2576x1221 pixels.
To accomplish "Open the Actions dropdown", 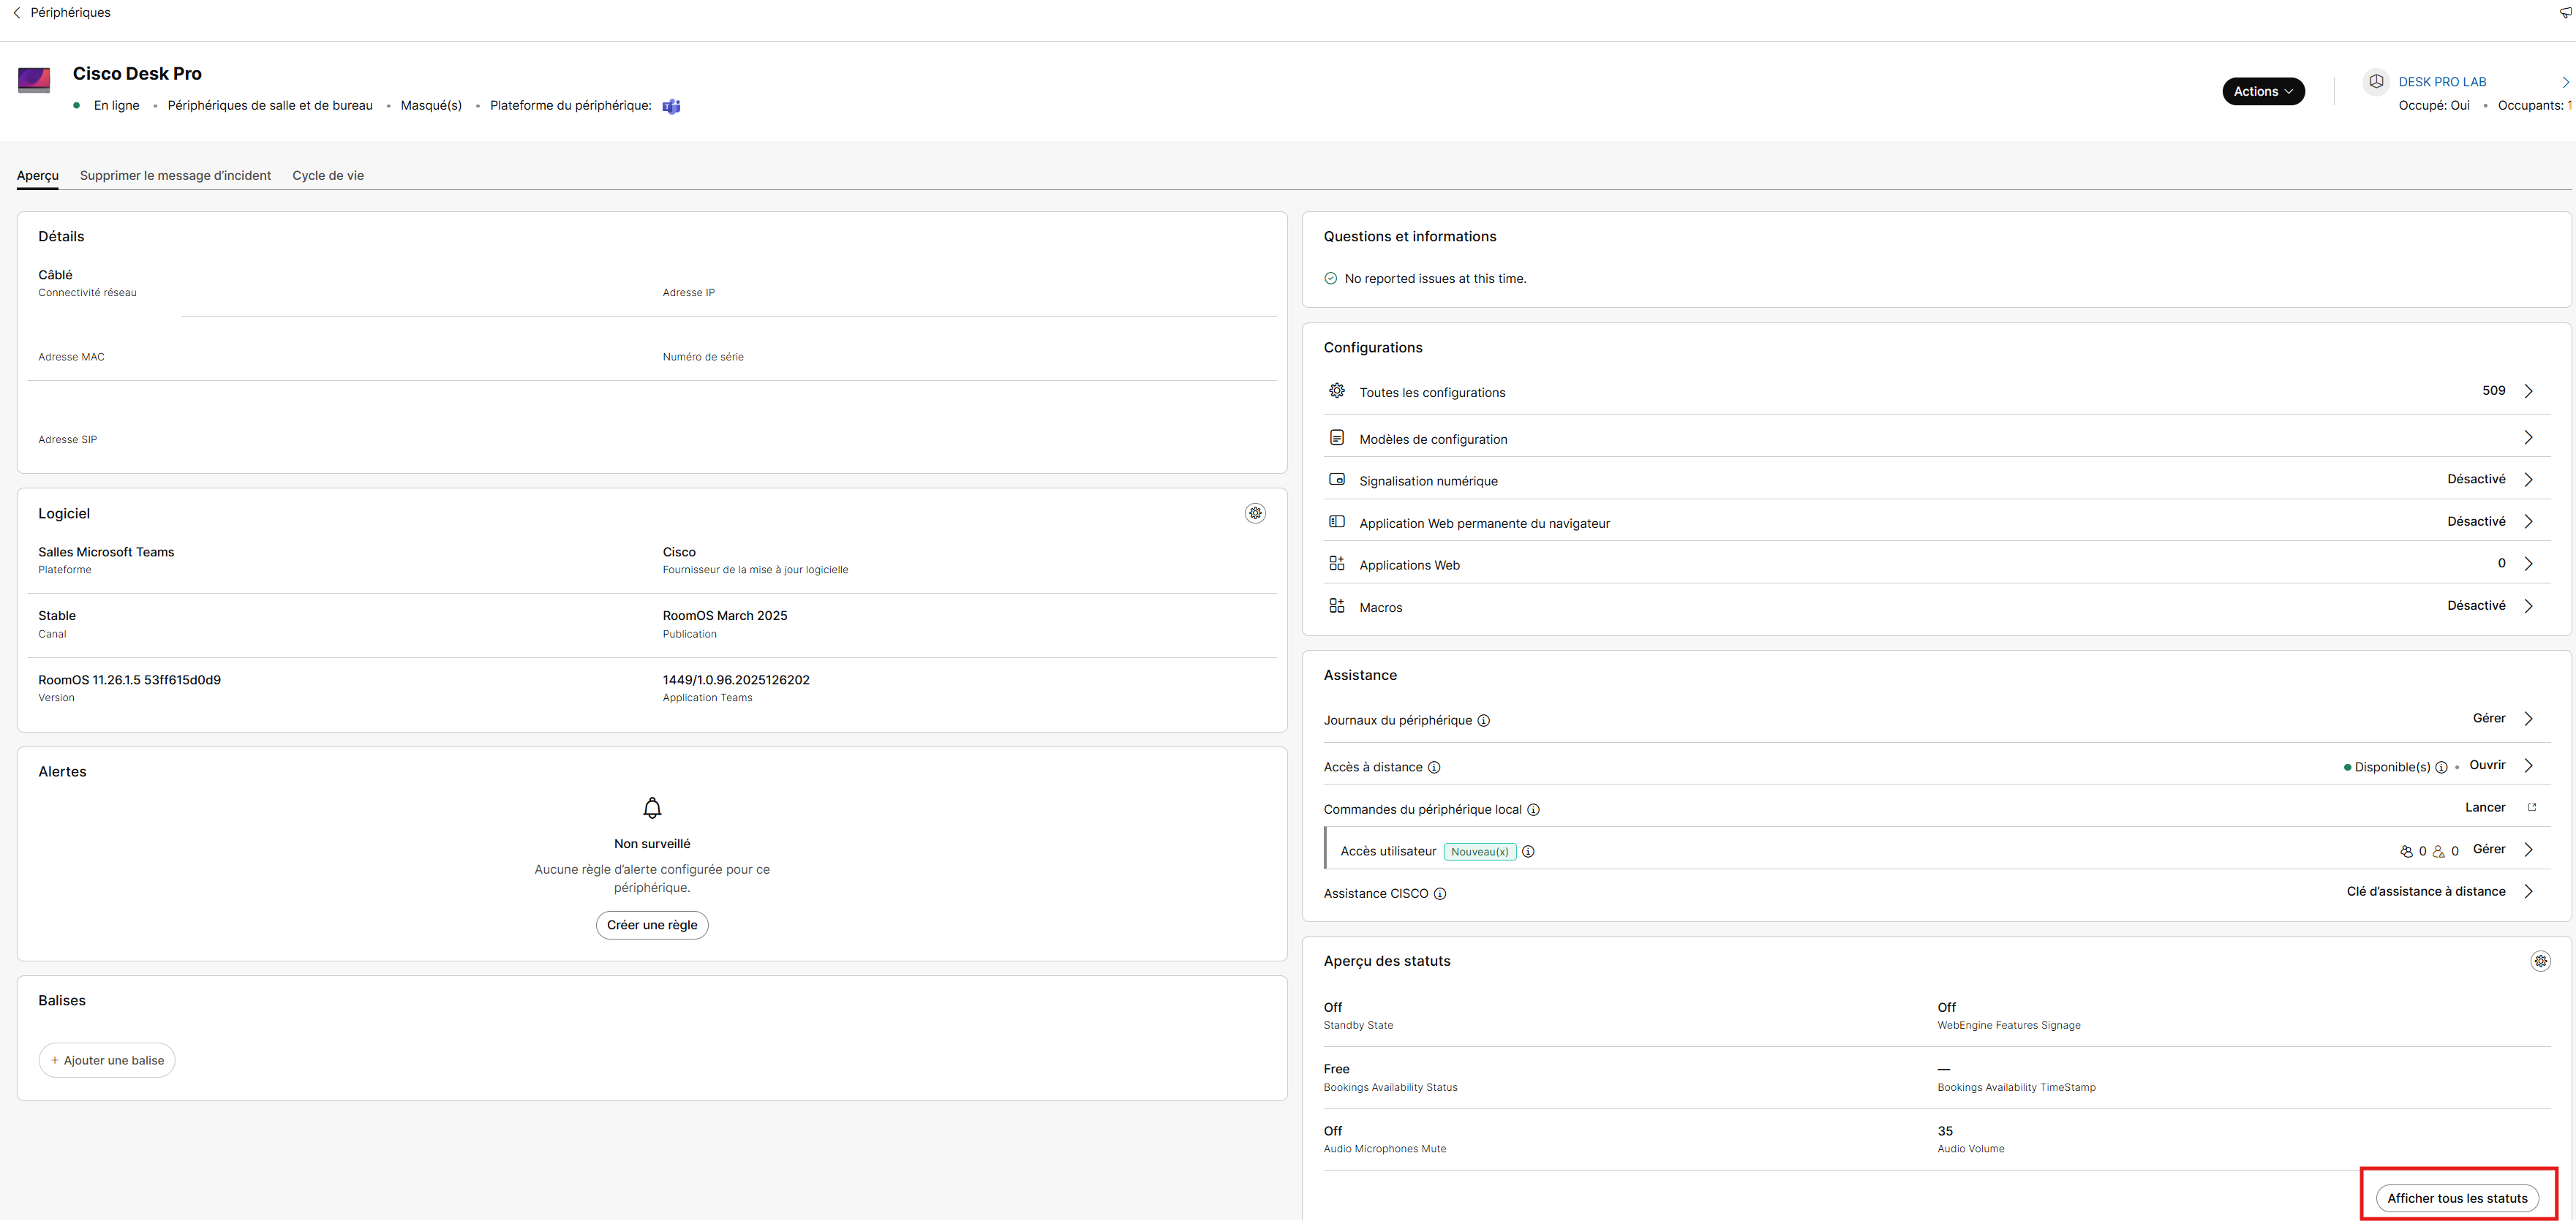I will point(2263,91).
